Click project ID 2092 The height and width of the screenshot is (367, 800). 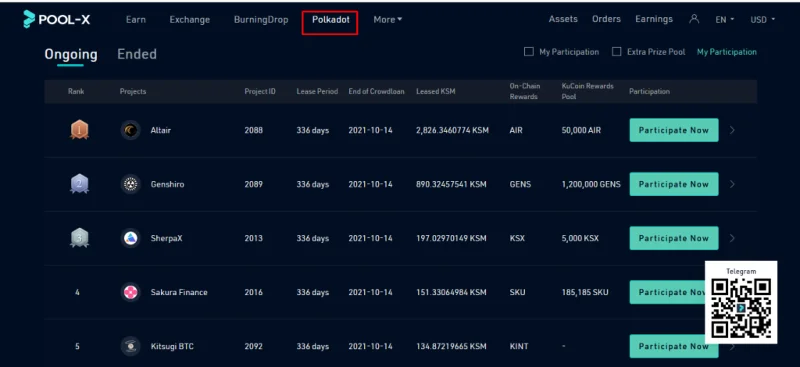coord(254,347)
